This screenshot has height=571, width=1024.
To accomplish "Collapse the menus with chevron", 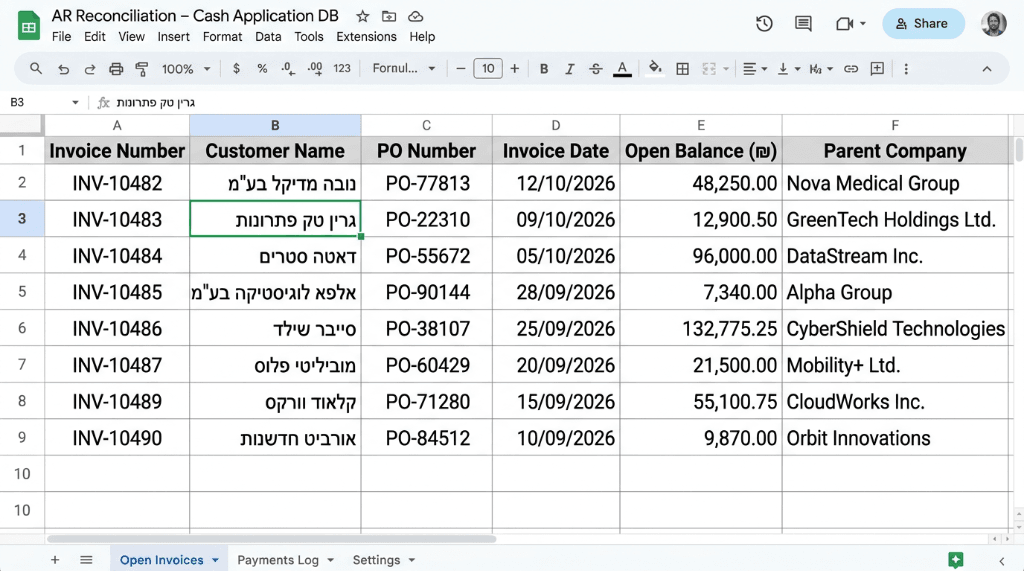I will point(987,69).
